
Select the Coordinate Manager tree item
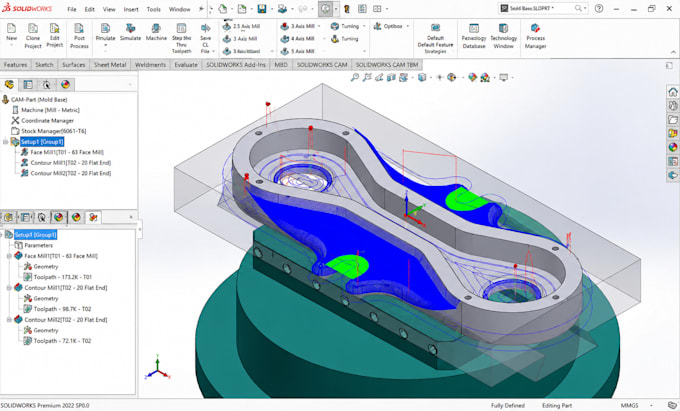click(42, 121)
